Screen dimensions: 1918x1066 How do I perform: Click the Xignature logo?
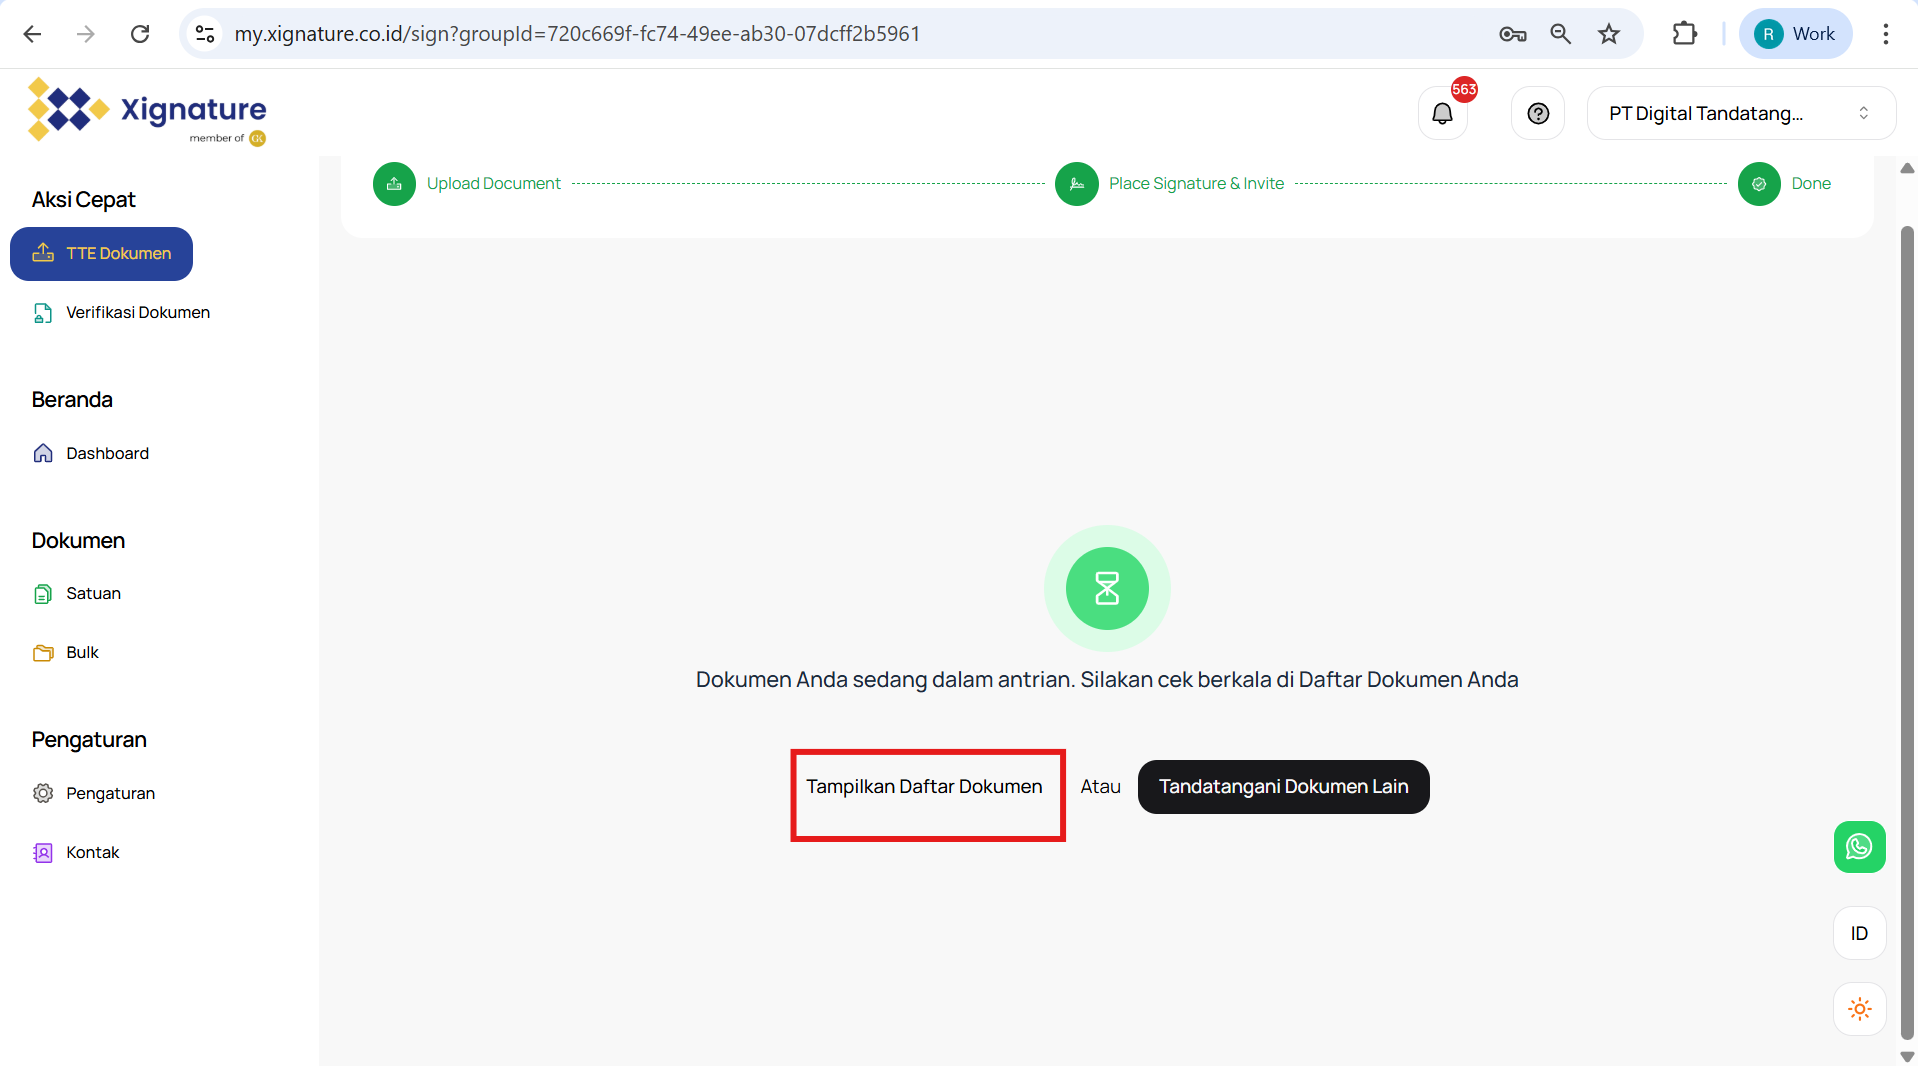click(148, 110)
